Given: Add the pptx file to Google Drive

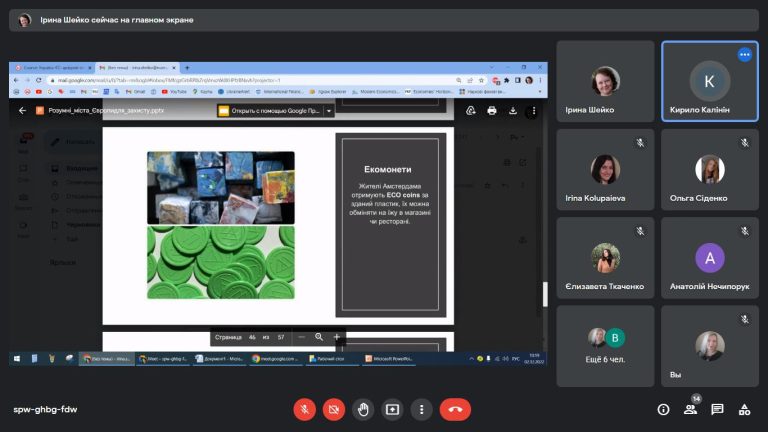Looking at the screenshot, I should [x=471, y=111].
